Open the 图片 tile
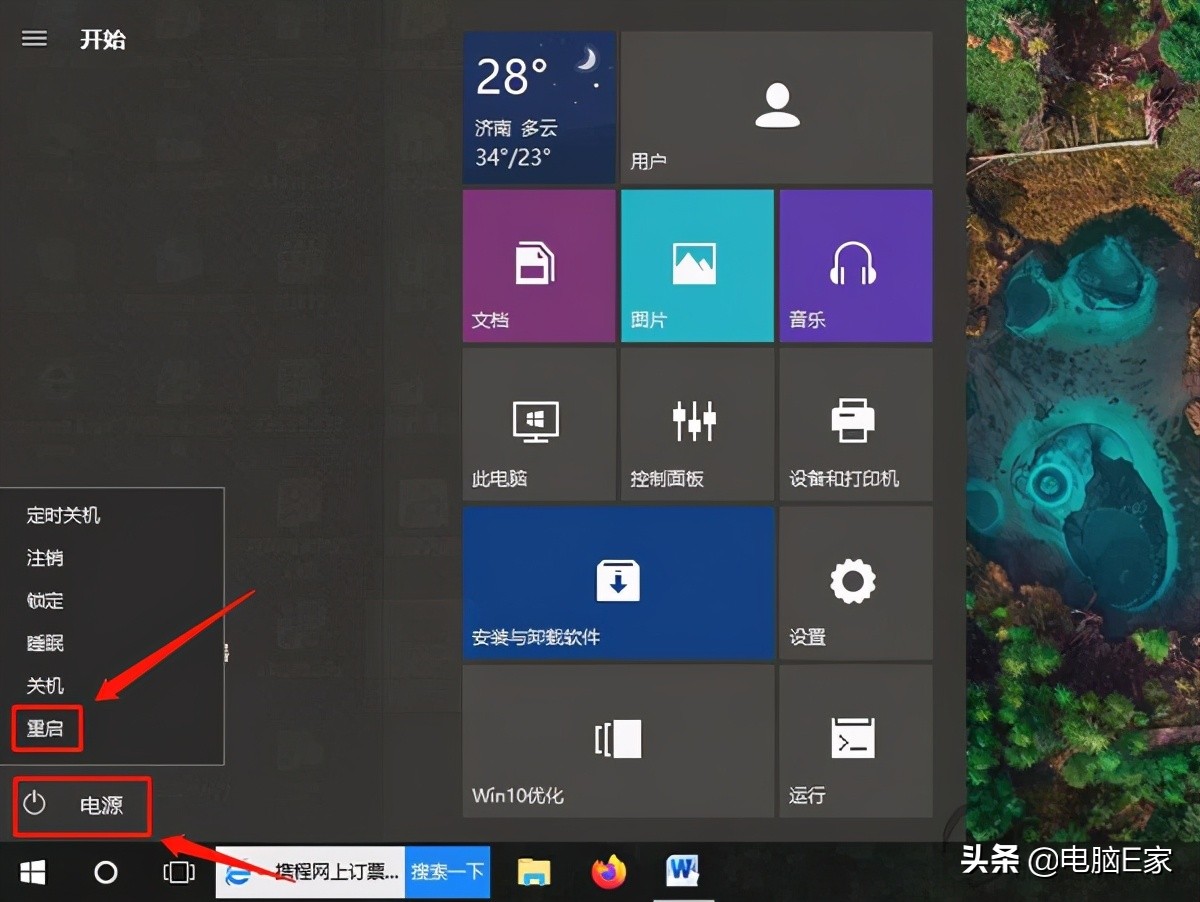 pos(697,265)
